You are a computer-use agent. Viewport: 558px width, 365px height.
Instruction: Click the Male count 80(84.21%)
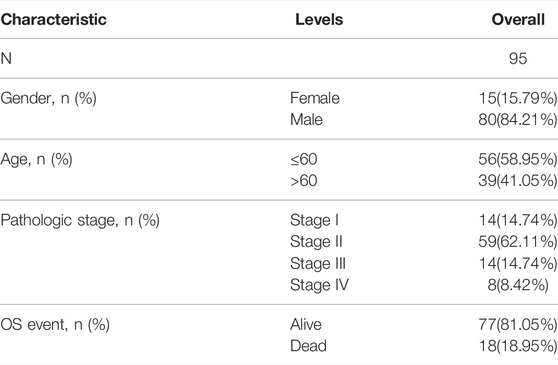point(518,120)
